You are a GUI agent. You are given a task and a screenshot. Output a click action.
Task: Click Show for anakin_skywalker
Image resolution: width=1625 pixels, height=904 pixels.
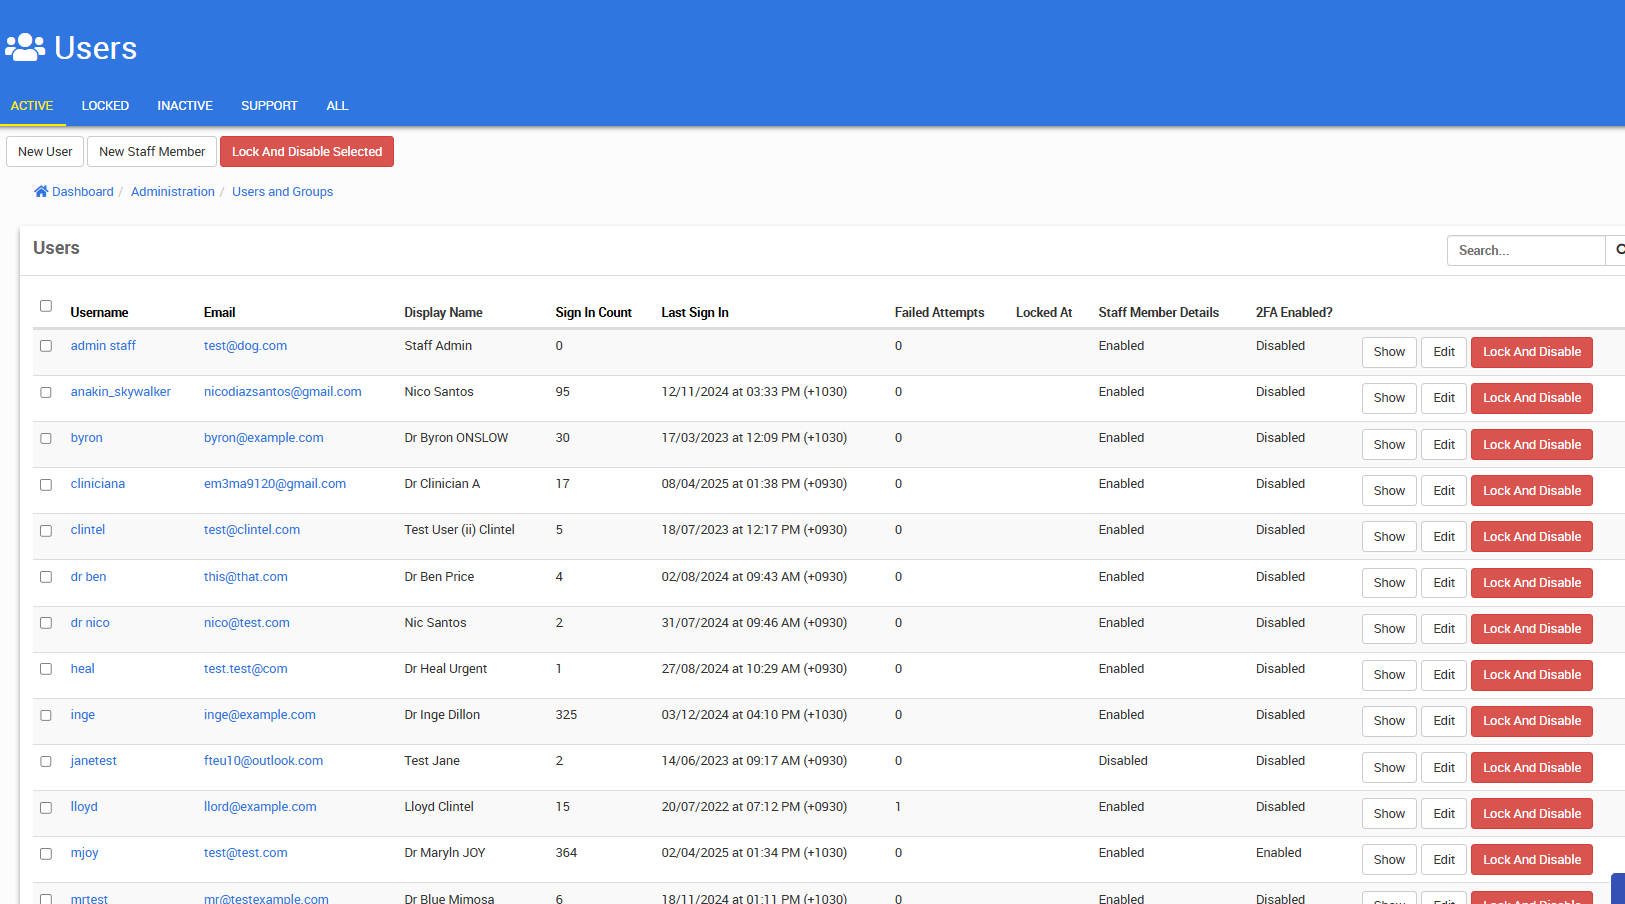[x=1389, y=398]
